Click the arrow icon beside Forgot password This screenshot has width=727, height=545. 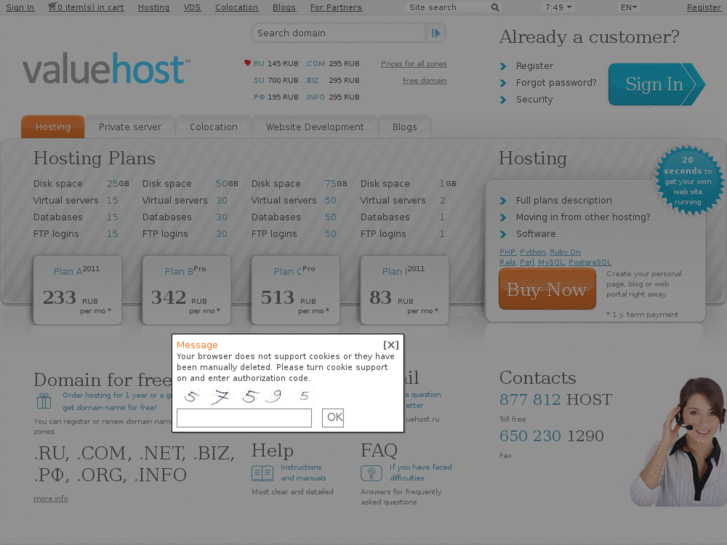(x=503, y=83)
